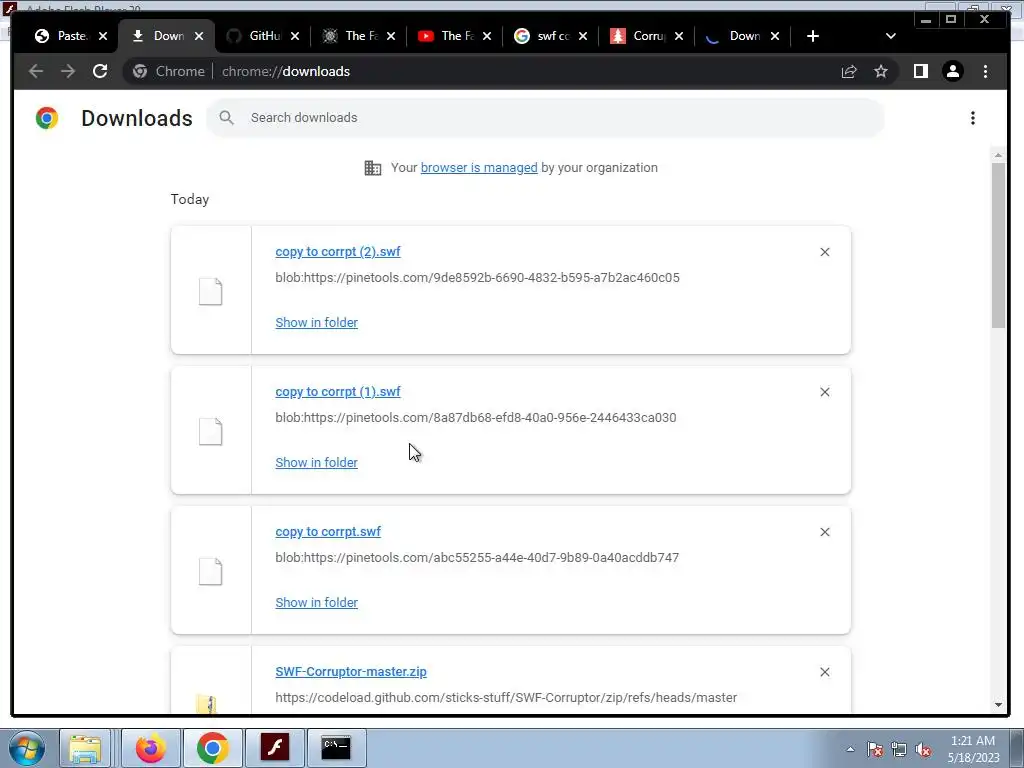Close the Google swf co tab

(583, 36)
